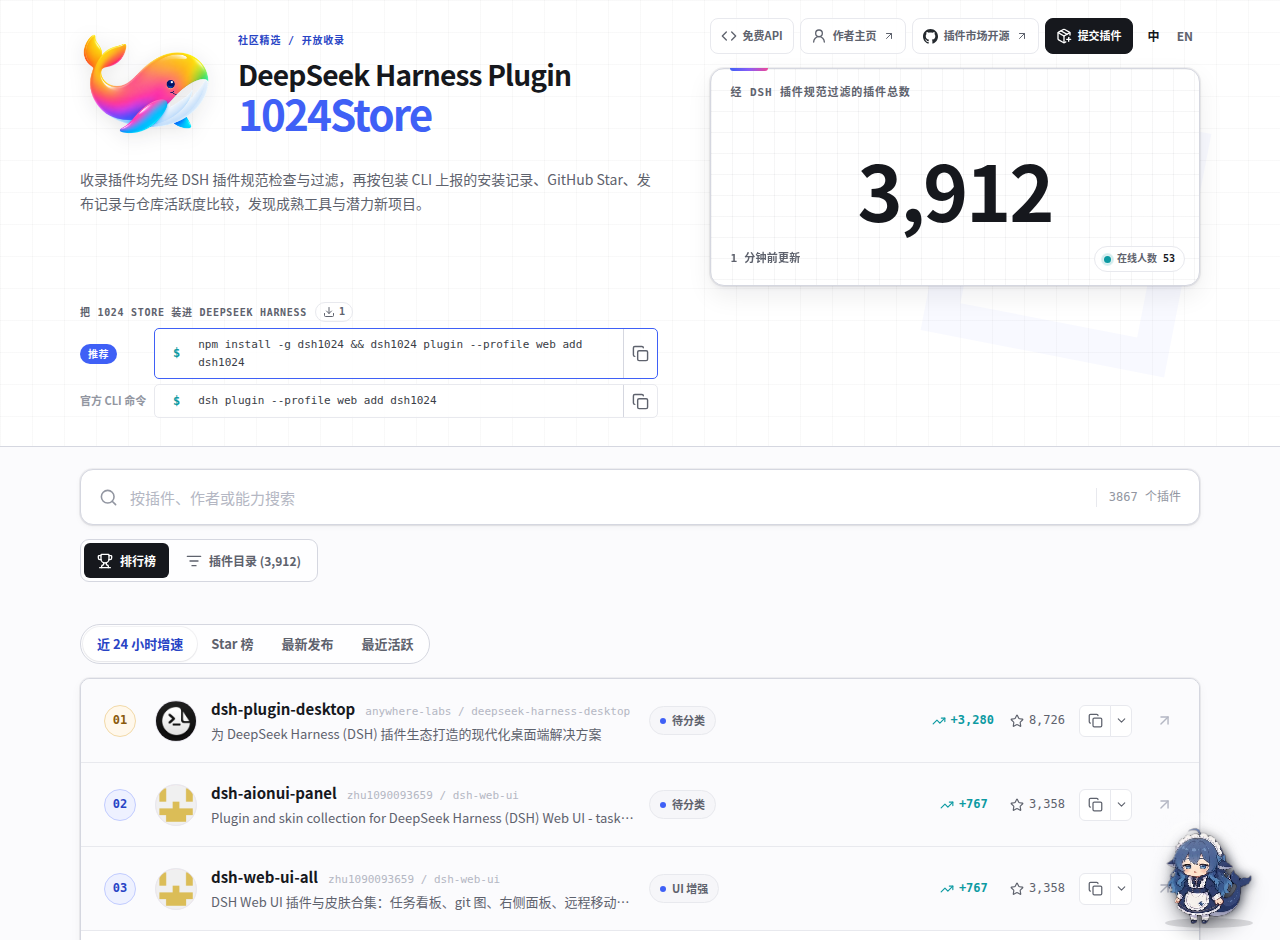Open the 免费API button
Screen dimensions: 1280x940
(752, 36)
